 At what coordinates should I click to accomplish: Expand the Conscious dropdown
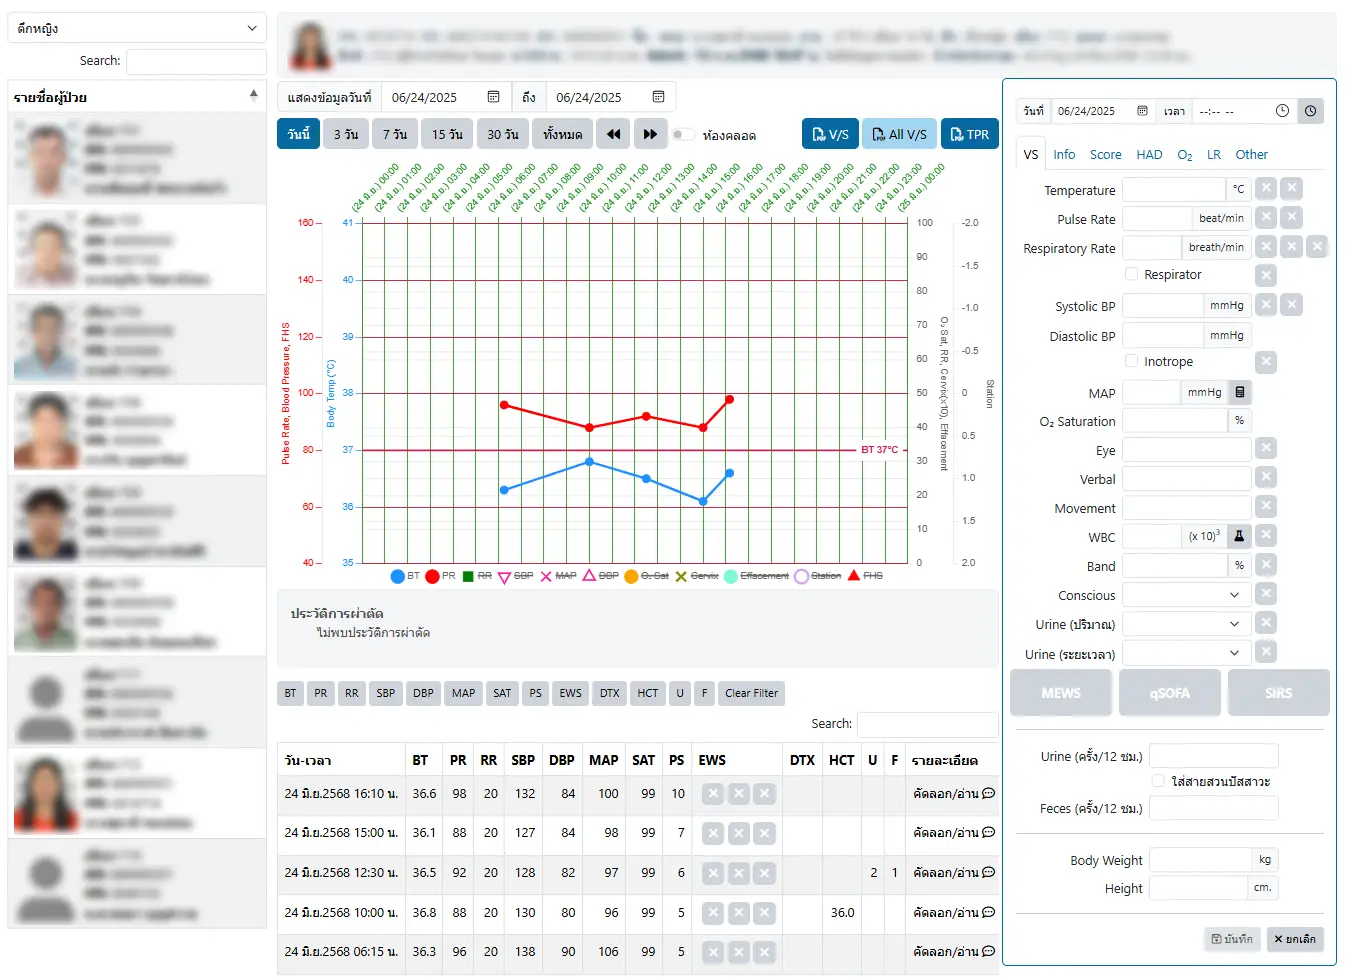point(1186,595)
